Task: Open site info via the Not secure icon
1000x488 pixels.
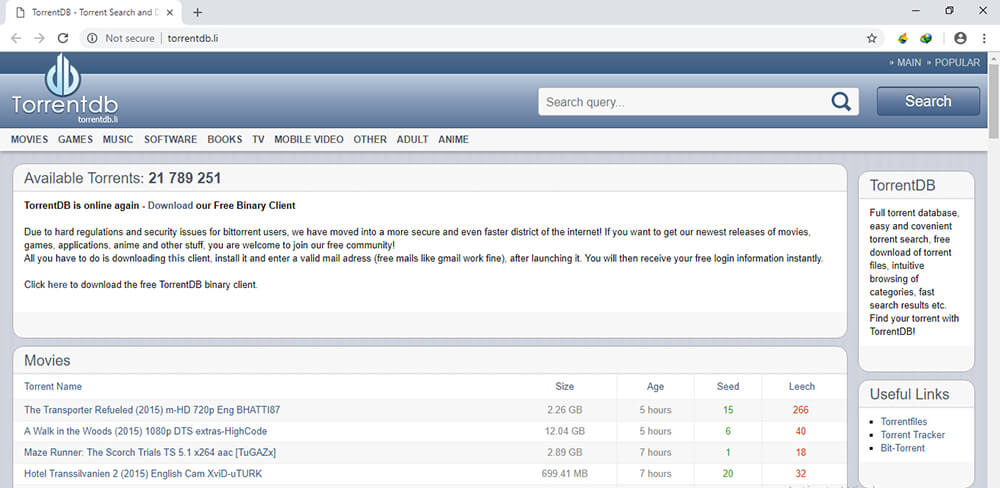Action: pos(92,38)
